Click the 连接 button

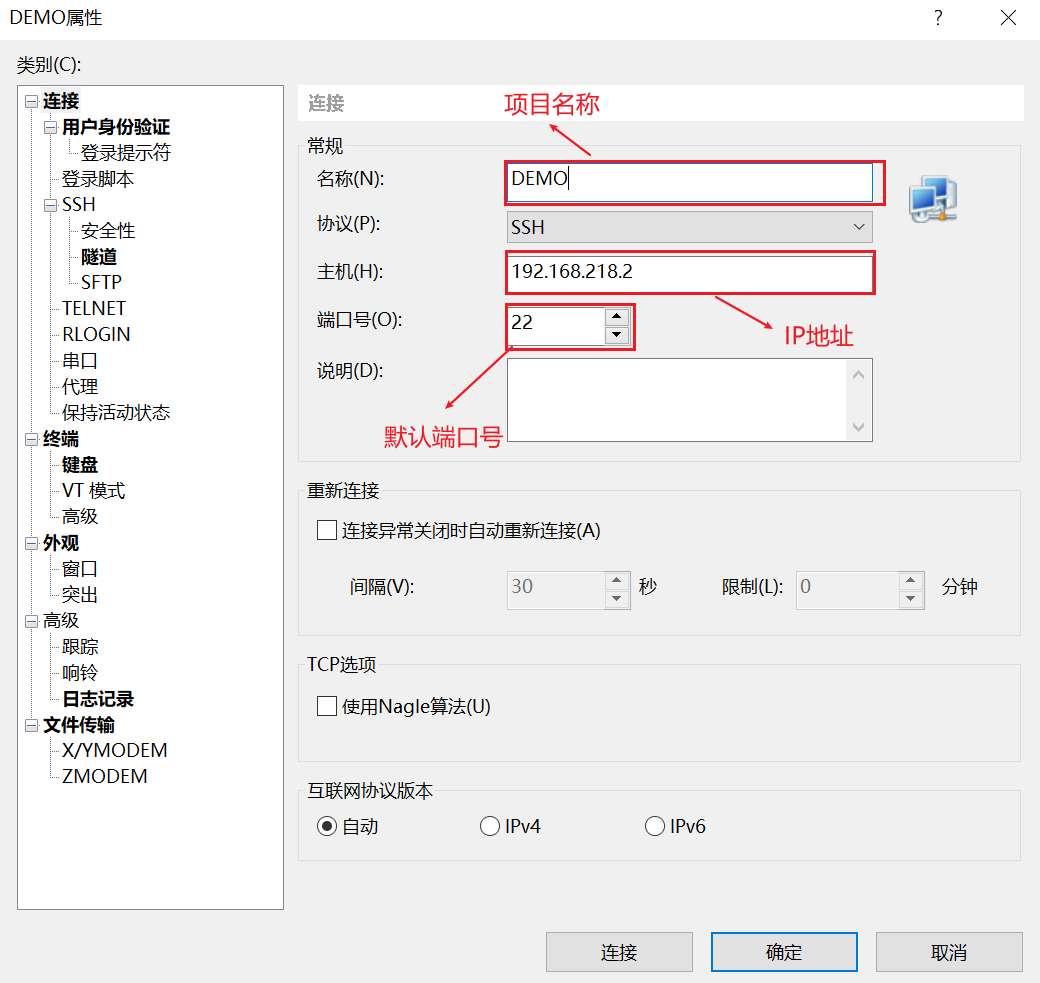coord(619,952)
